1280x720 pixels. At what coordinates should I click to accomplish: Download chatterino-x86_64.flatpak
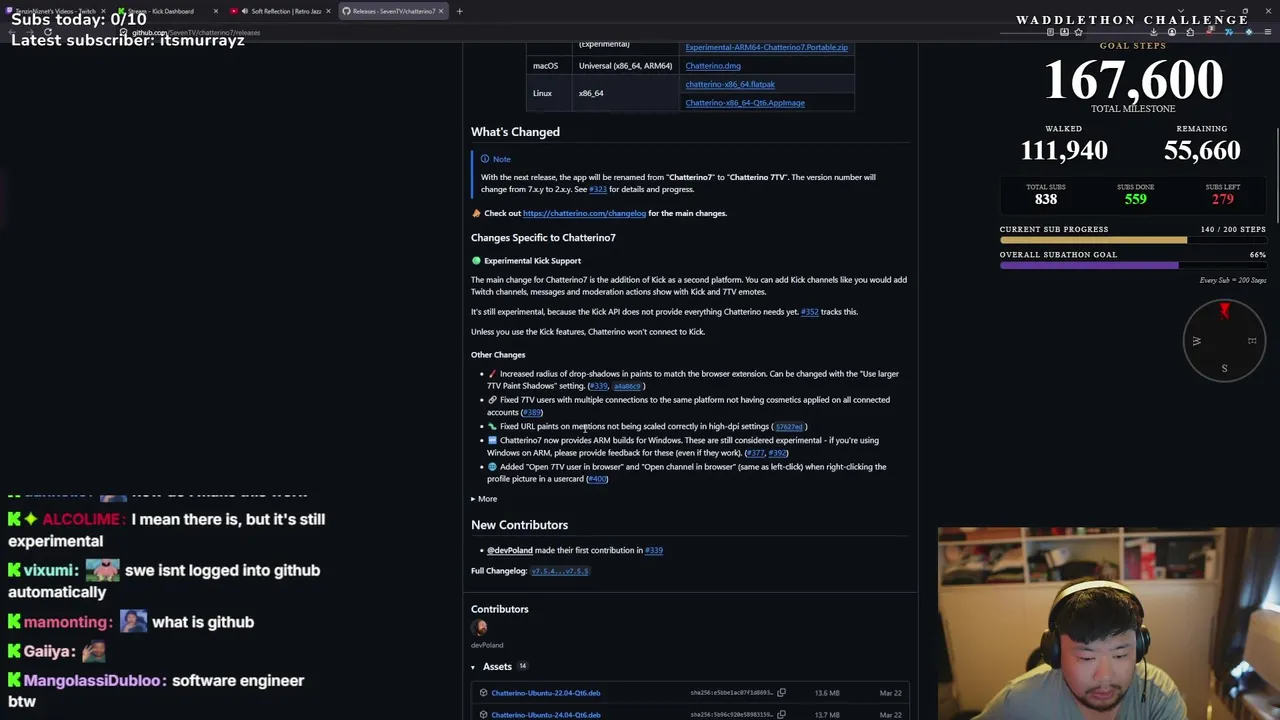point(730,84)
